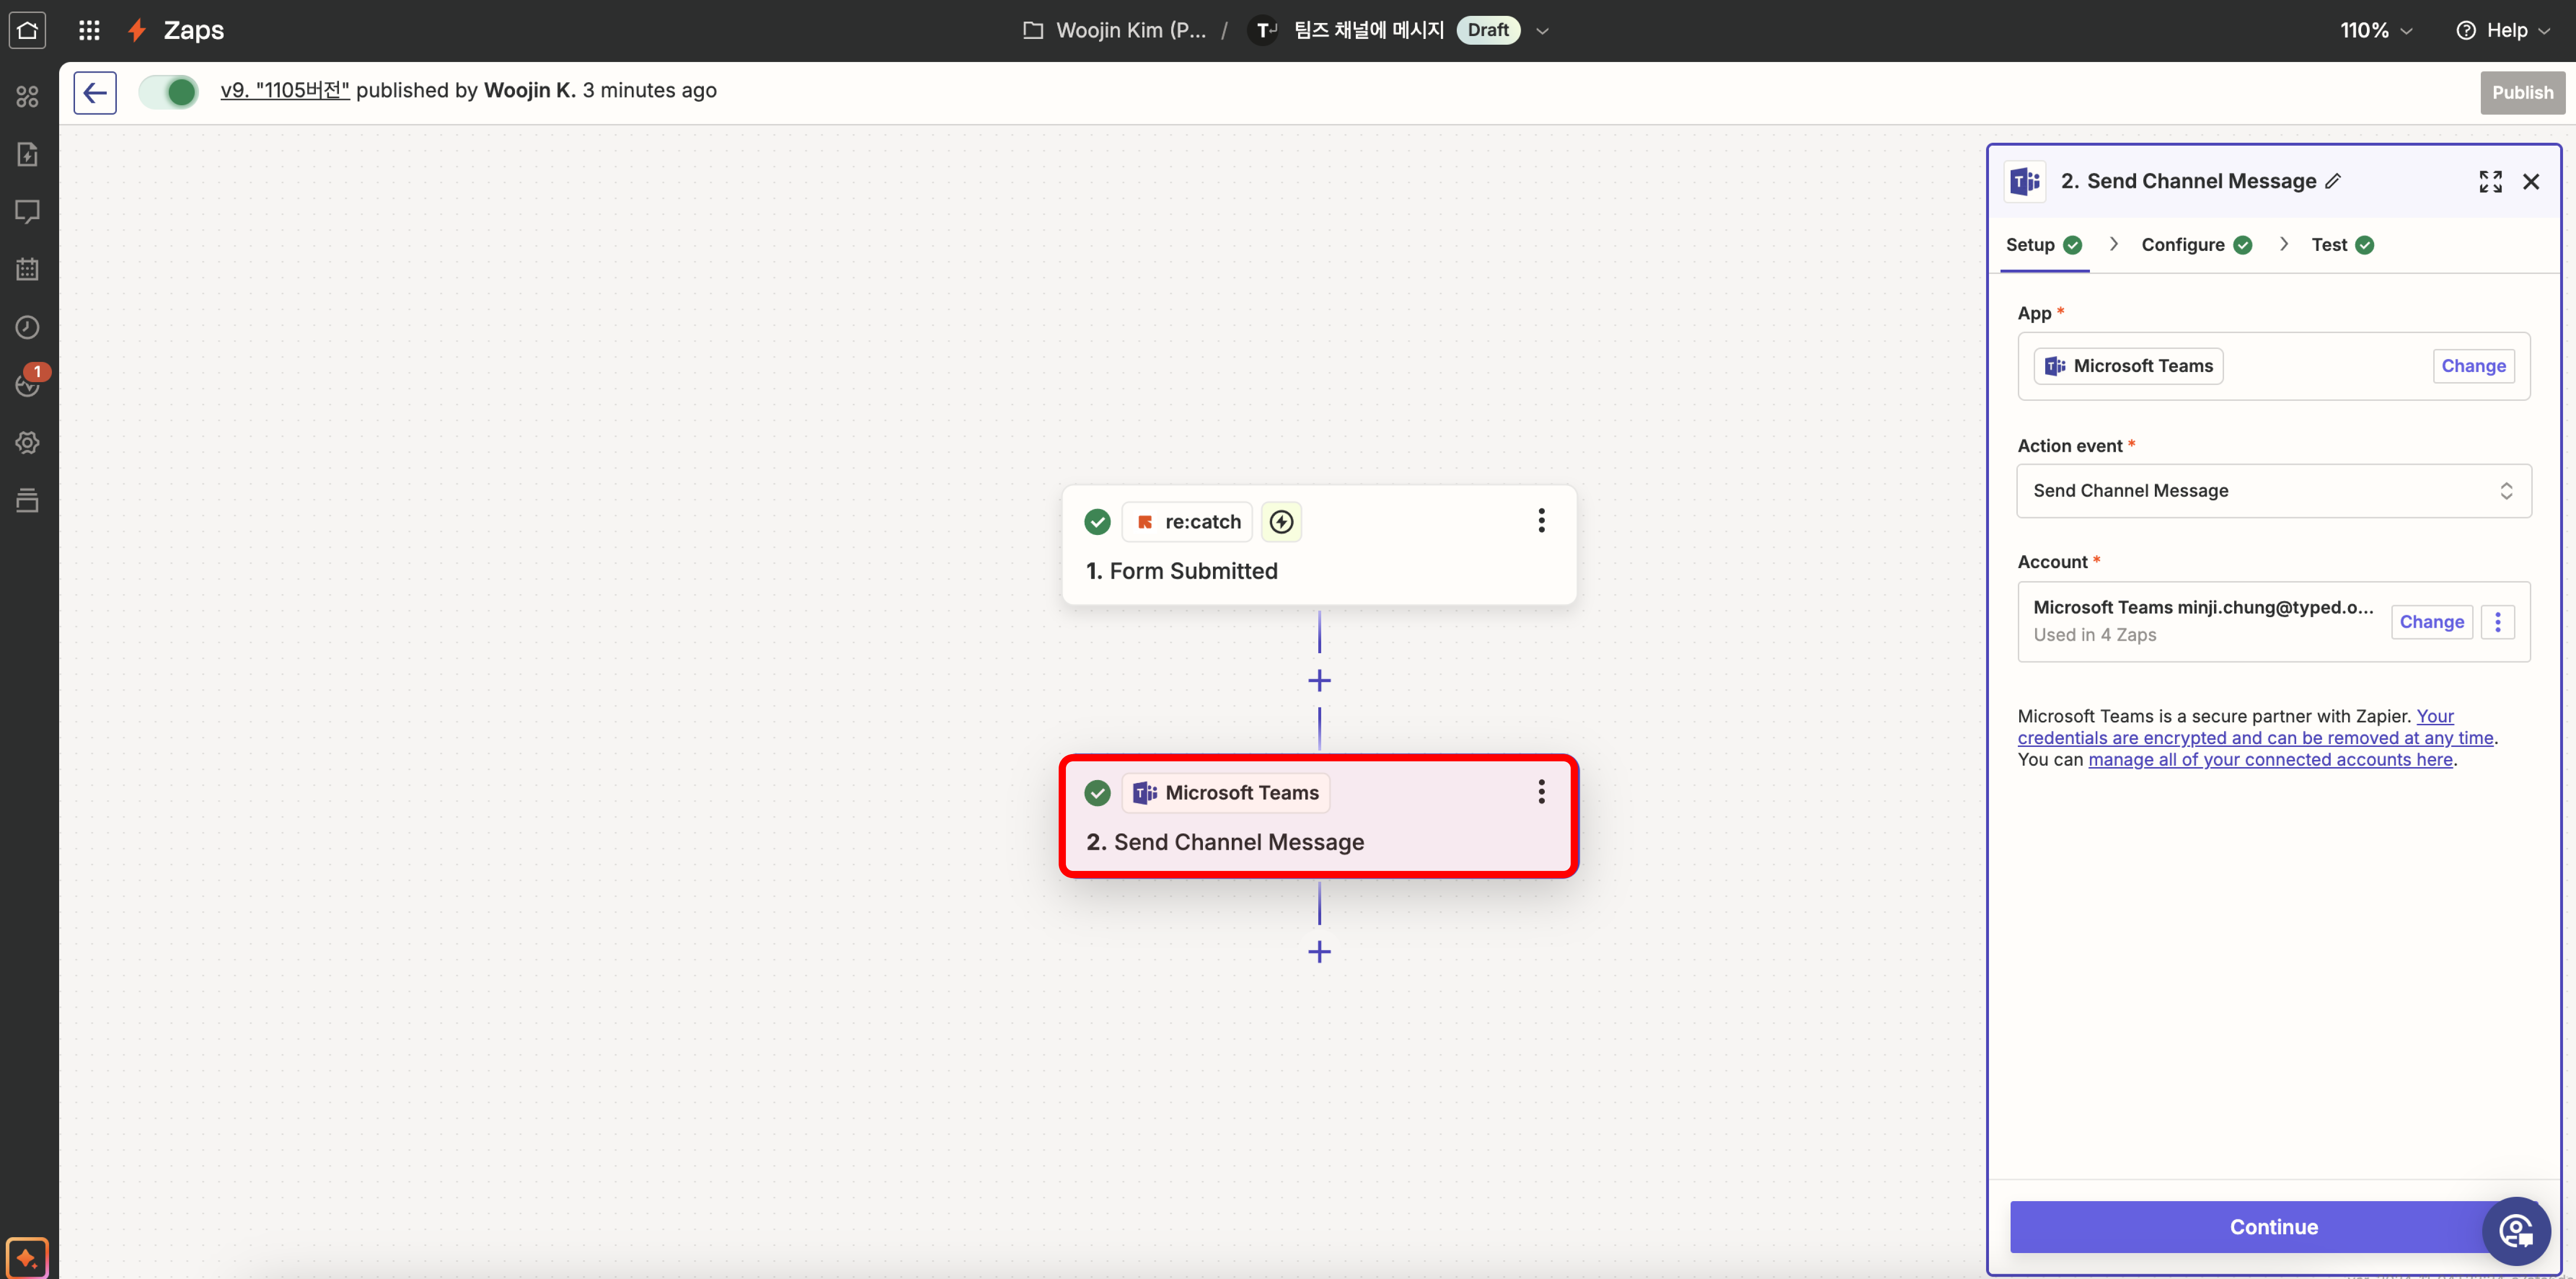The height and width of the screenshot is (1279, 2576).
Task: Expand the step panel to fullscreen
Action: (x=2490, y=181)
